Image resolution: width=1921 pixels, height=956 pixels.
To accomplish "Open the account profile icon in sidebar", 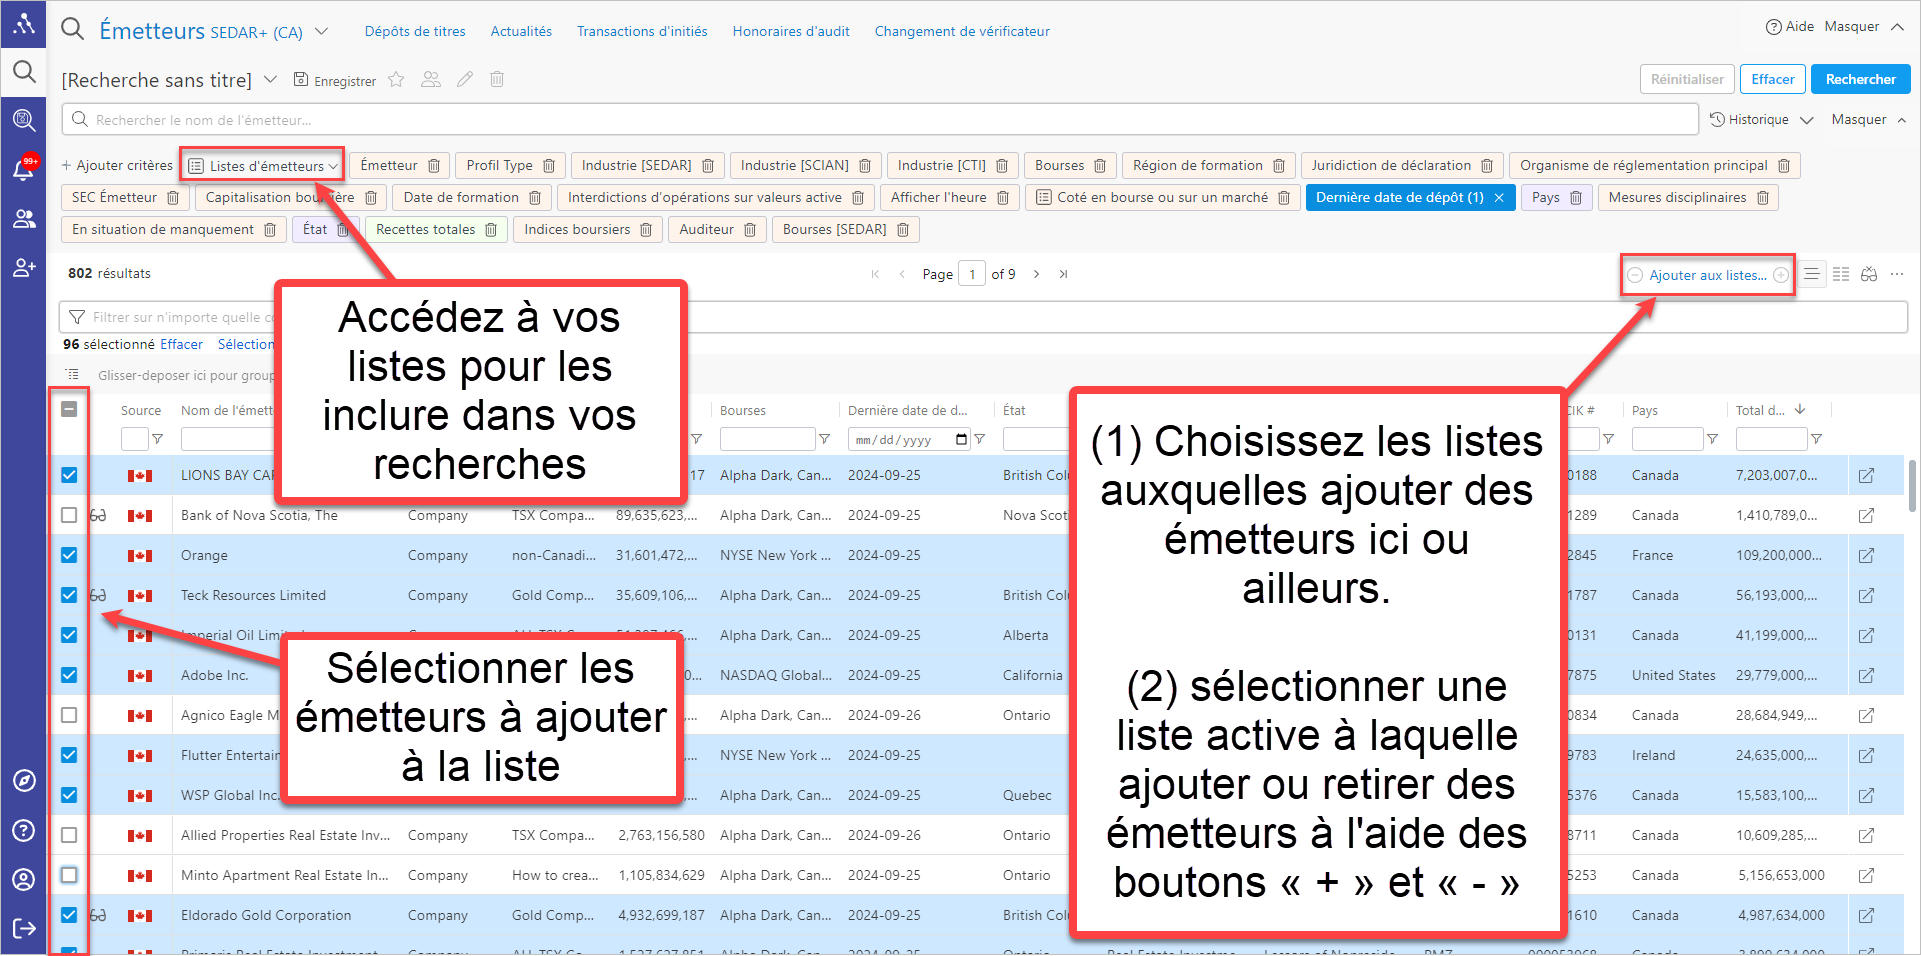I will point(24,879).
